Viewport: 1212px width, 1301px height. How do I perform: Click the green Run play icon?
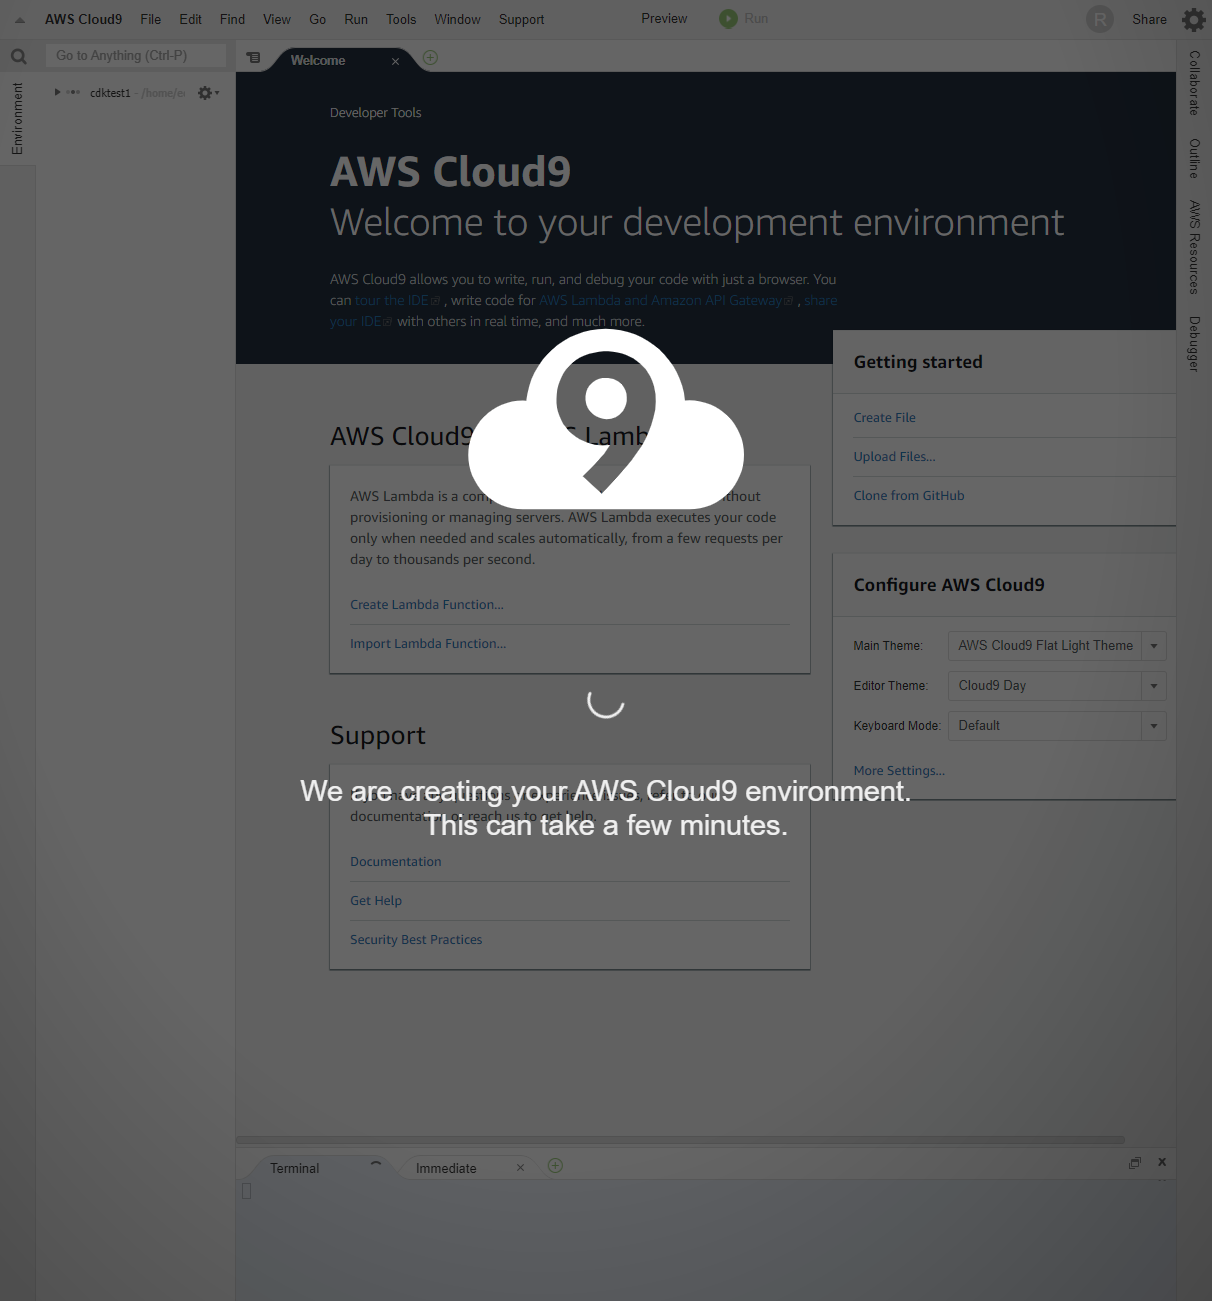coord(728,18)
